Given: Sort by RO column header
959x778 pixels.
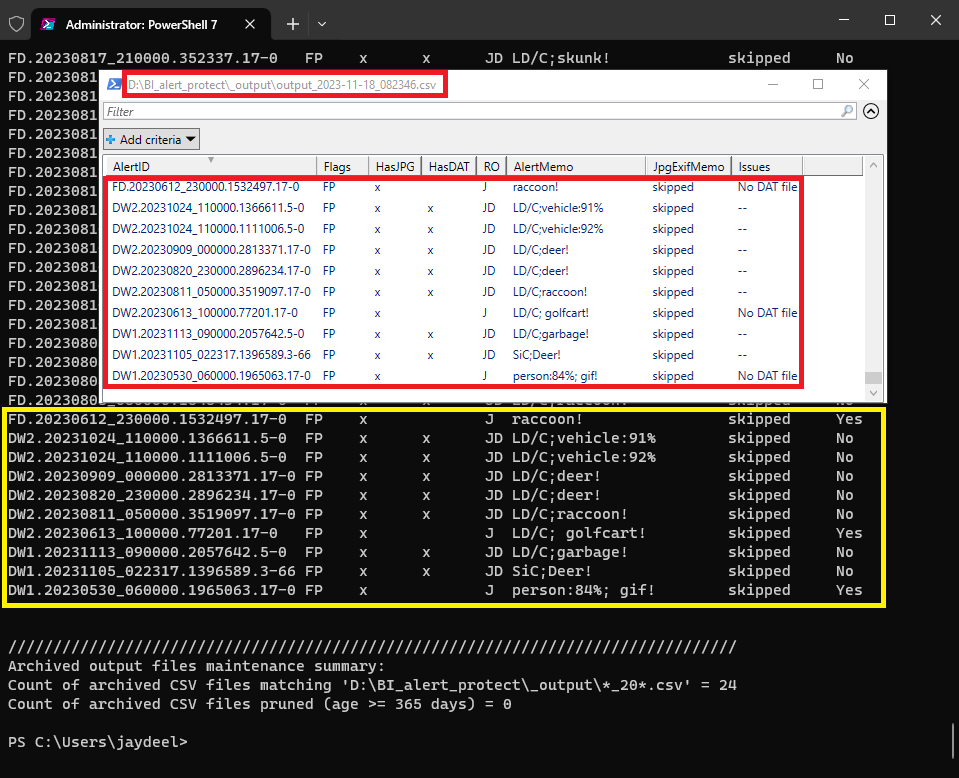Looking at the screenshot, I should 491,166.
